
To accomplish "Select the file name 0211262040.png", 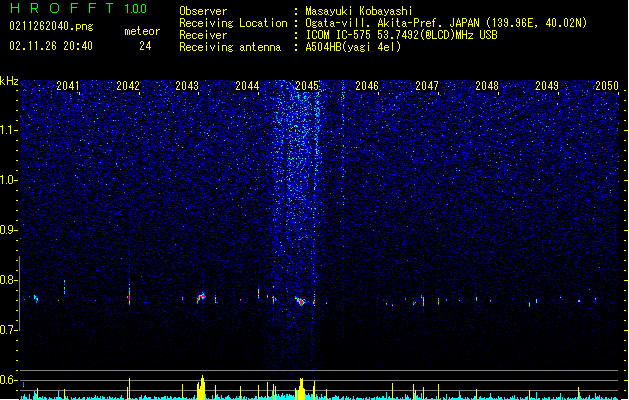I will pos(51,26).
